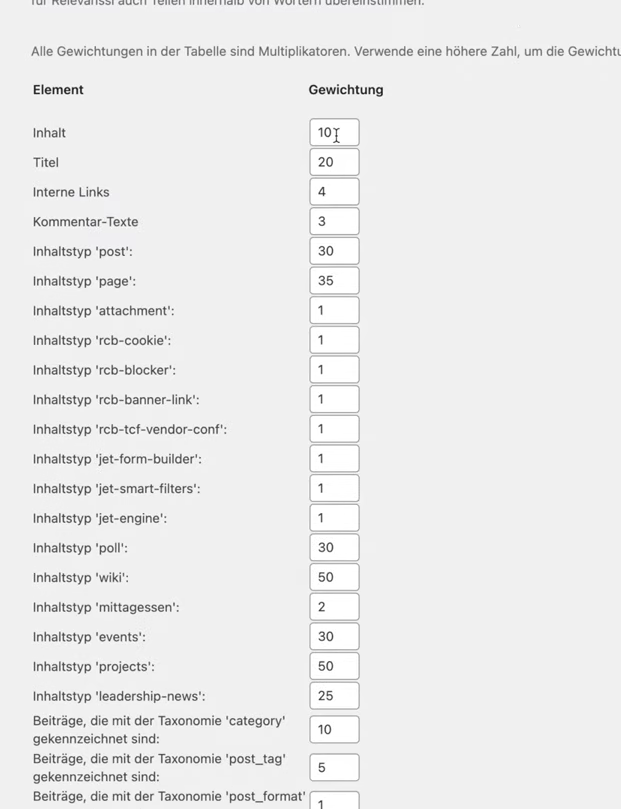Edit the Inhaltstyp 'events' weight field

coord(335,636)
